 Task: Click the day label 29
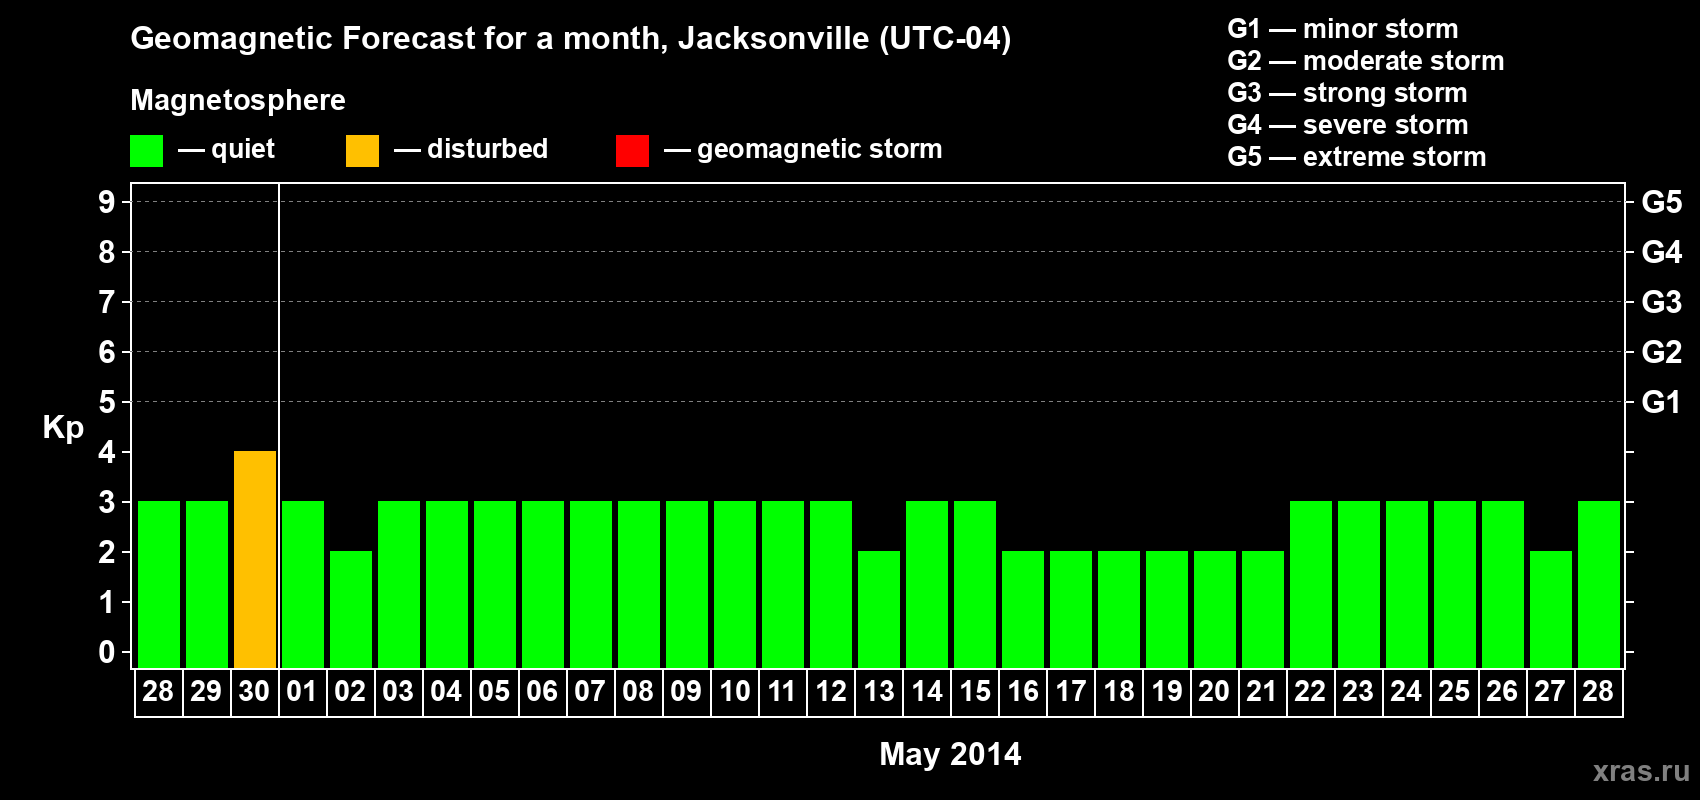coord(206,691)
